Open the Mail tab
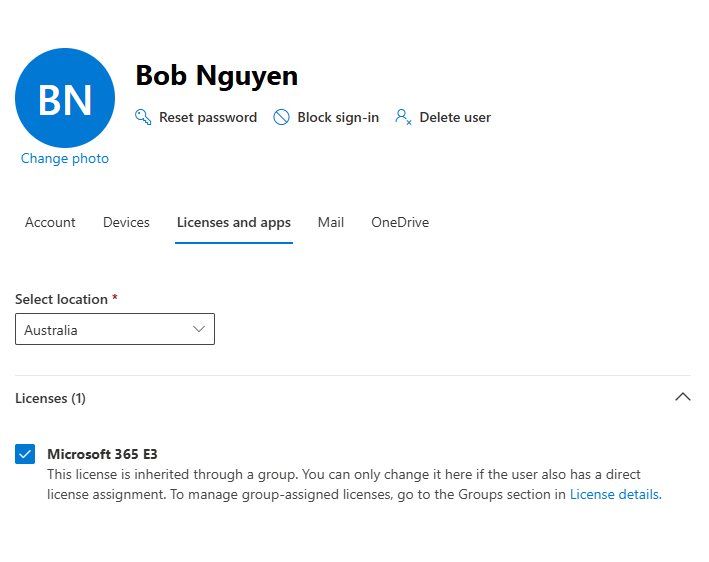The image size is (709, 562). click(331, 222)
